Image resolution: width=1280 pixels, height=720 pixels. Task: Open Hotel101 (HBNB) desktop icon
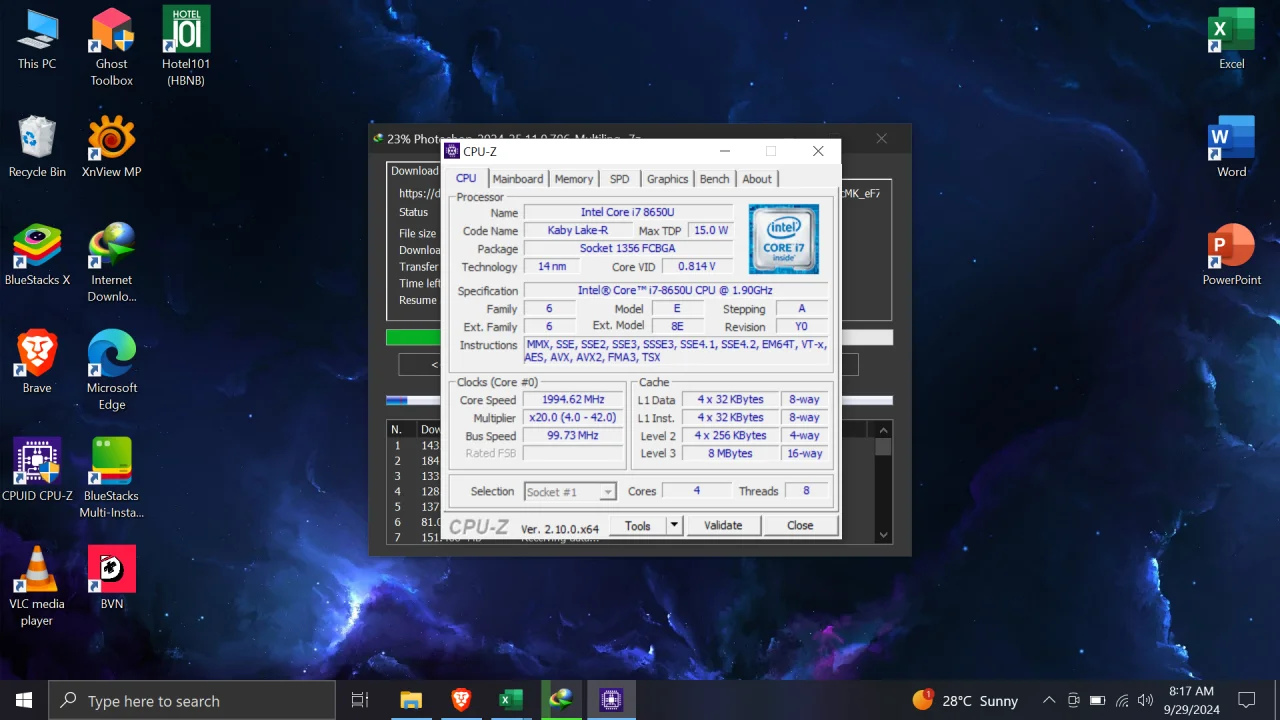pos(186,48)
